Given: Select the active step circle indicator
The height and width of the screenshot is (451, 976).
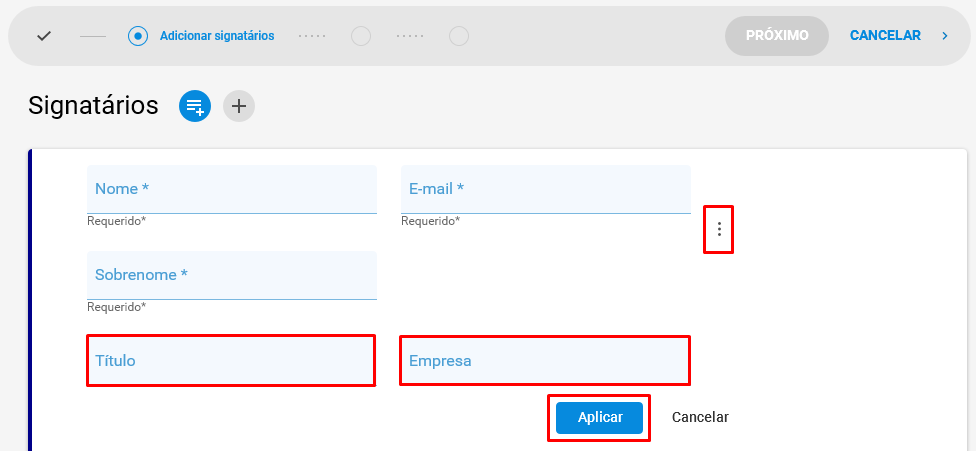Looking at the screenshot, I should pos(138,36).
